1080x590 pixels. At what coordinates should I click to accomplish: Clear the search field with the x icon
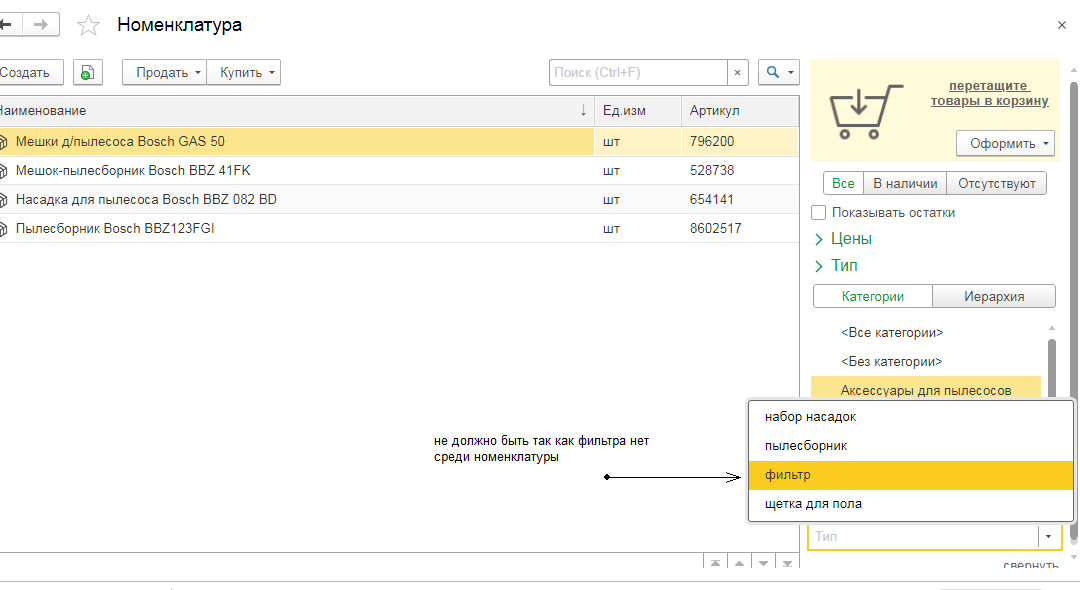(x=738, y=72)
